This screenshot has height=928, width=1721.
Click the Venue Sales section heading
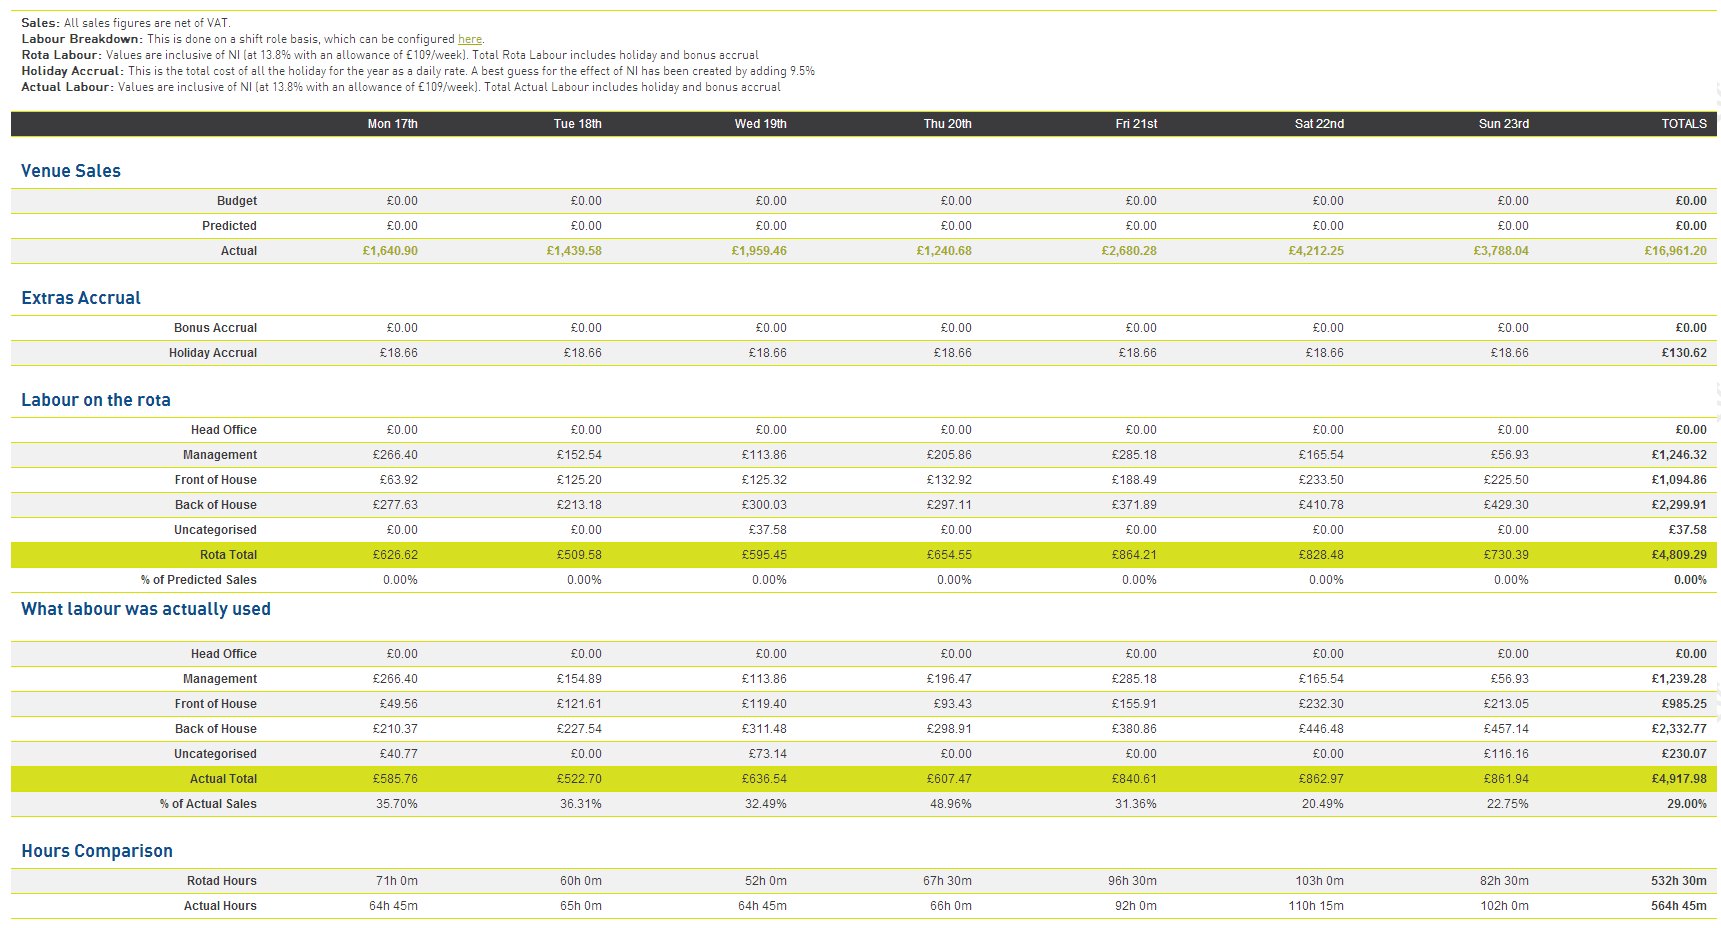coord(71,171)
